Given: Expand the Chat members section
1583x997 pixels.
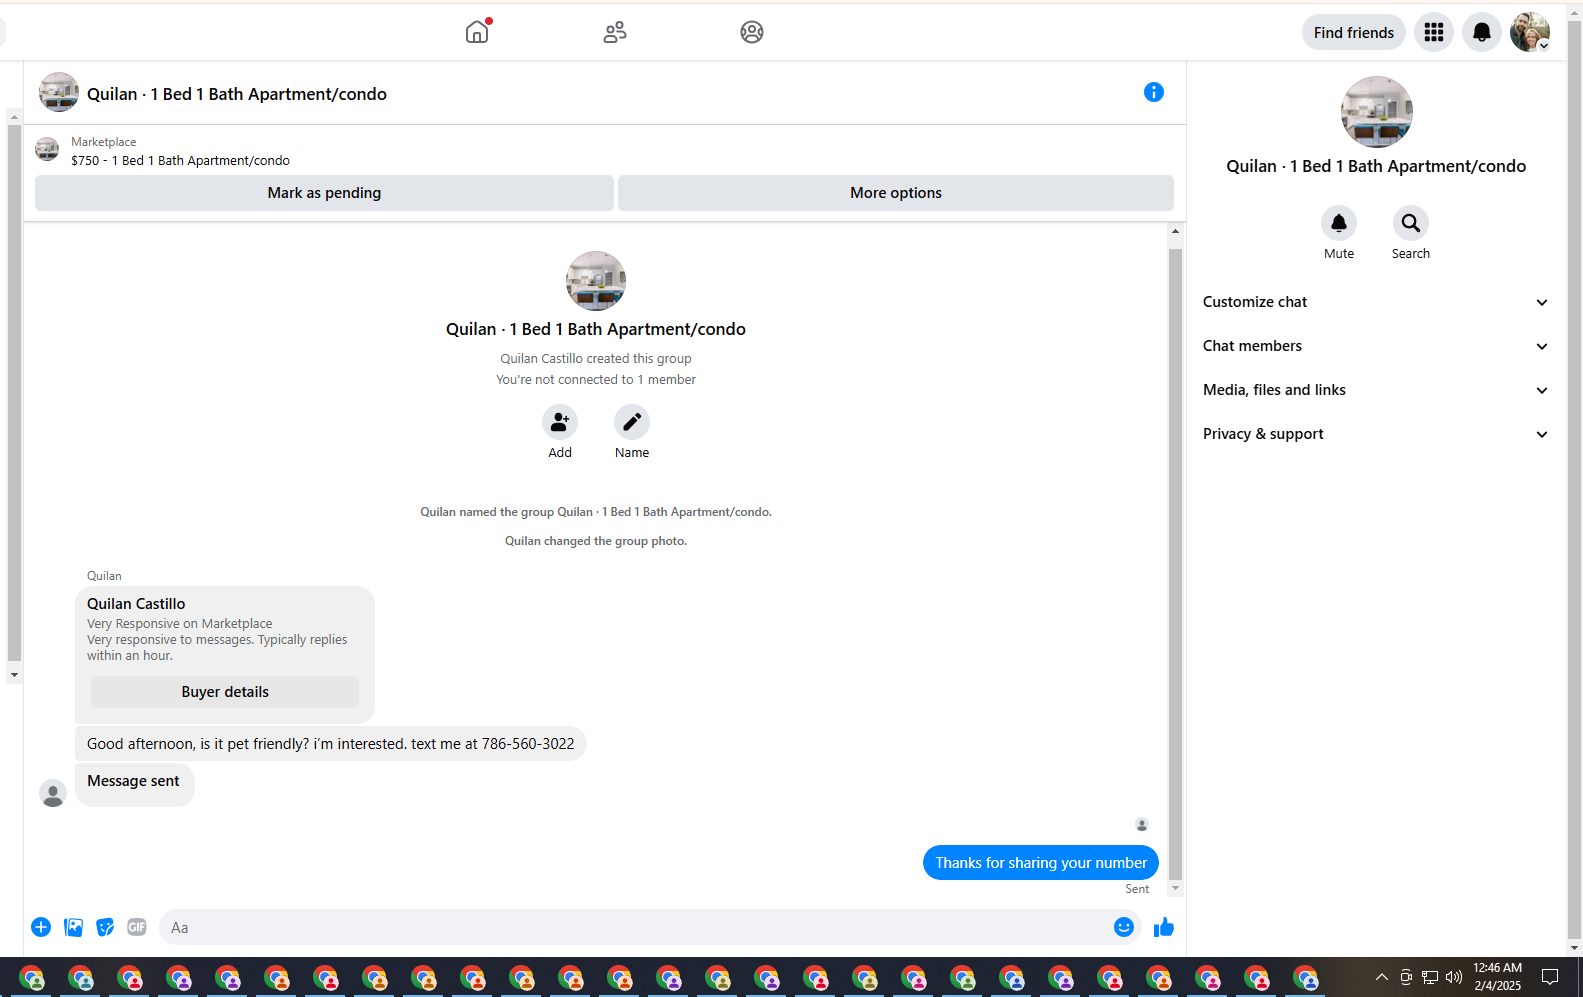Looking at the screenshot, I should tap(1376, 346).
